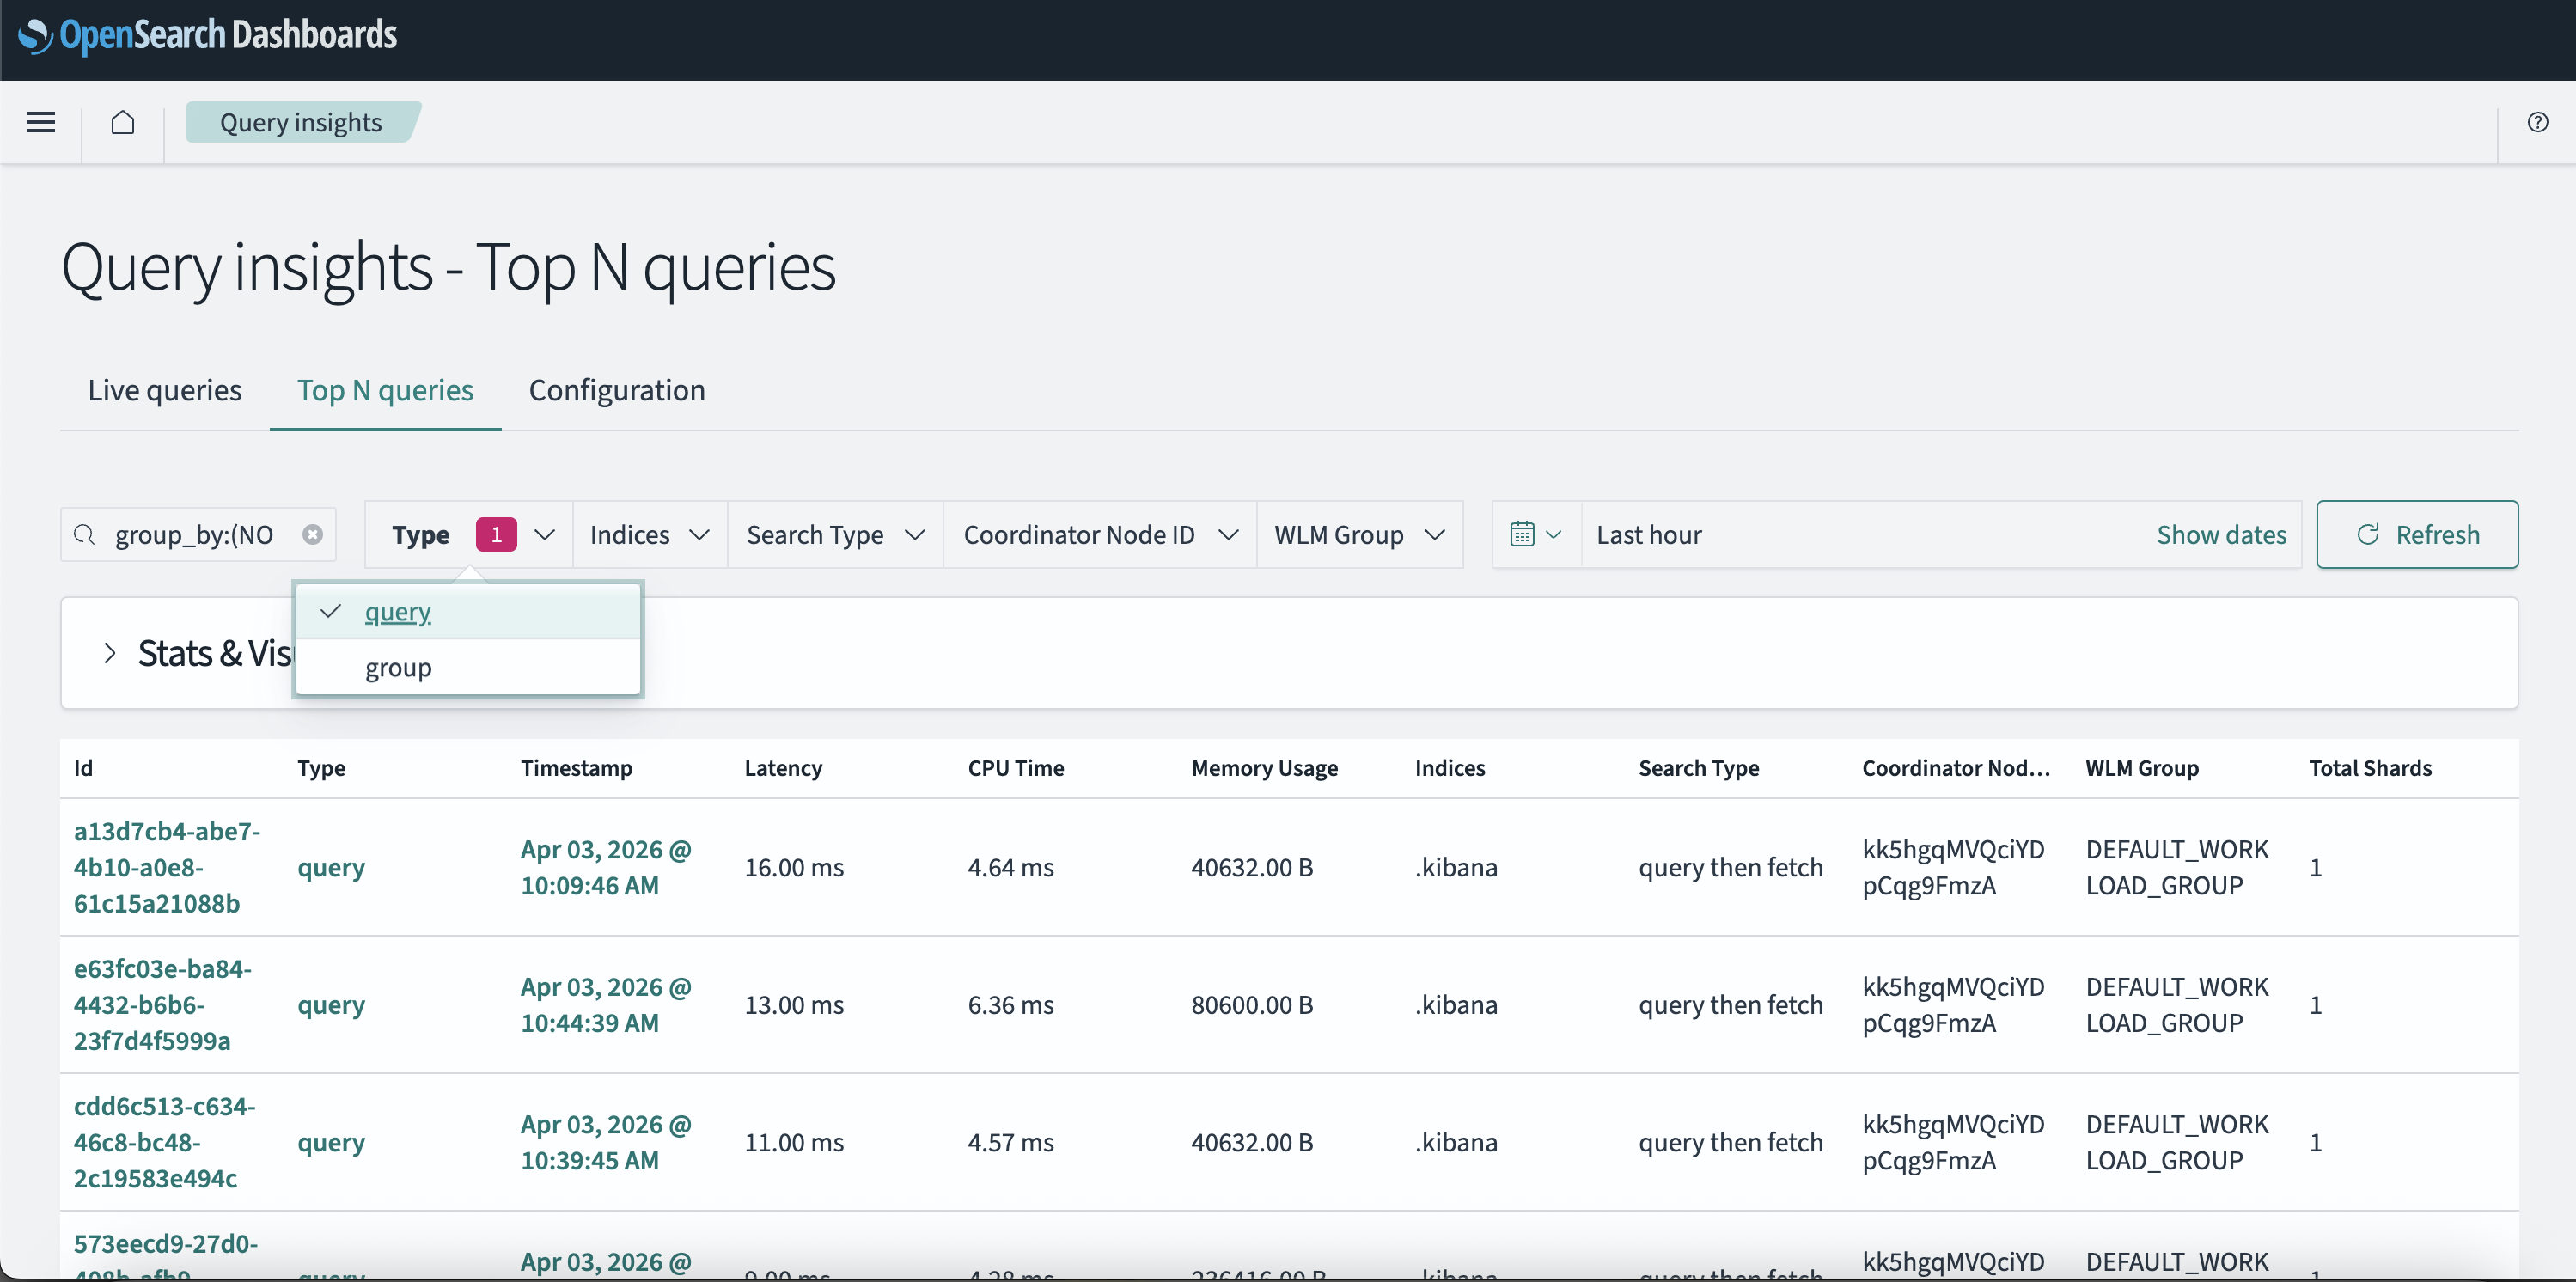Viewport: 2576px width, 1282px height.
Task: Open the Coordinator Node ID filter
Action: pos(1100,535)
